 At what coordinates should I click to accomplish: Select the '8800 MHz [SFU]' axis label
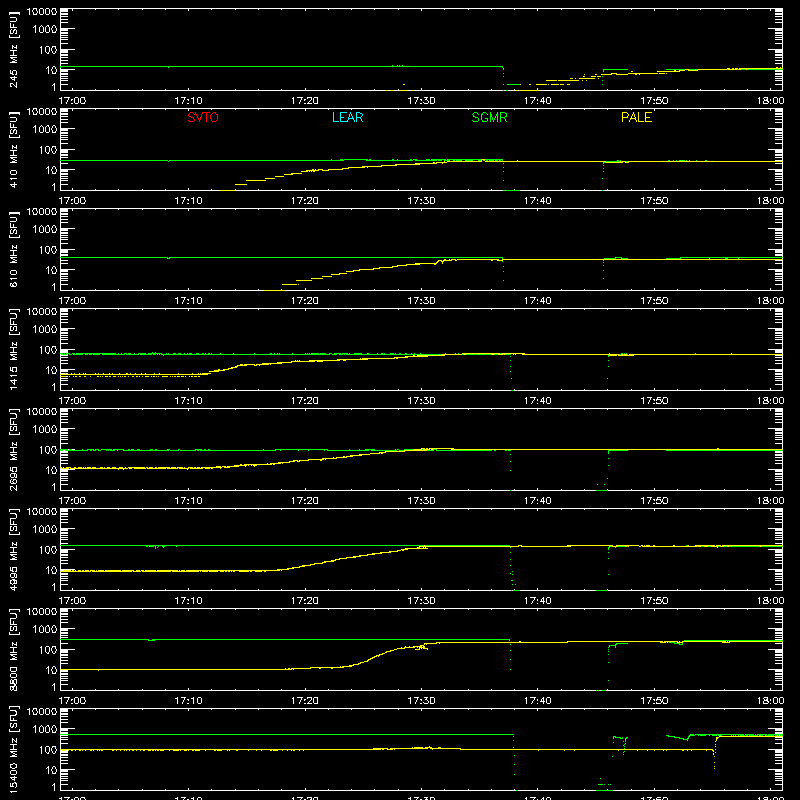click(x=13, y=649)
